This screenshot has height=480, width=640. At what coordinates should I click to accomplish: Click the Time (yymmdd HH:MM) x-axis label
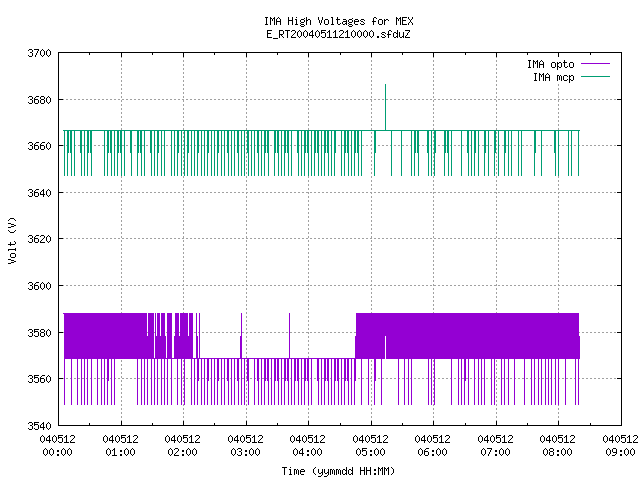click(338, 471)
